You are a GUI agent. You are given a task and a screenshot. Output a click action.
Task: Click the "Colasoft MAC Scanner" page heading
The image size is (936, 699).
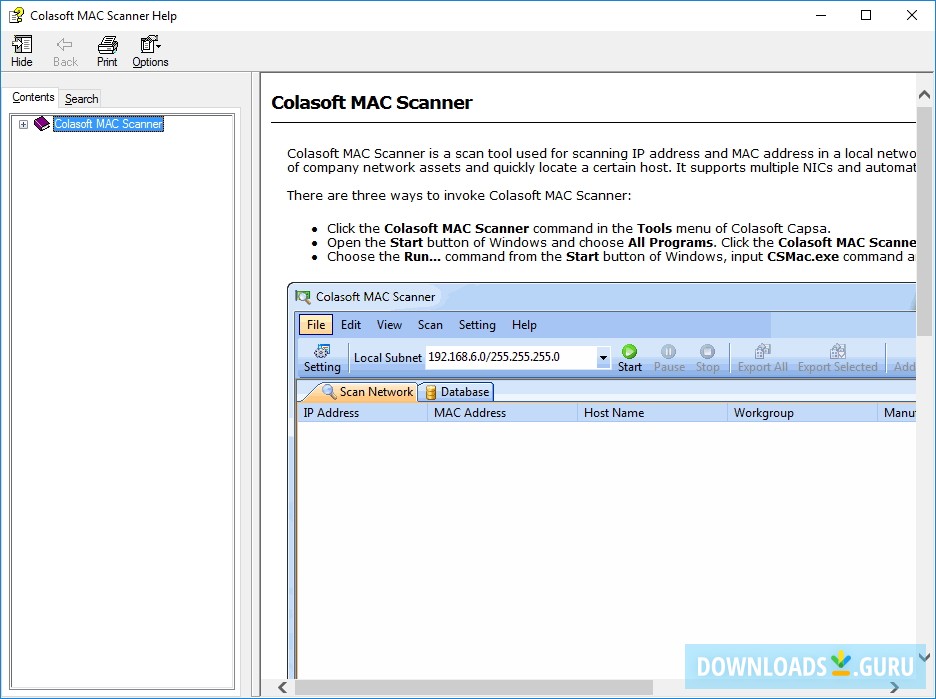click(x=372, y=103)
